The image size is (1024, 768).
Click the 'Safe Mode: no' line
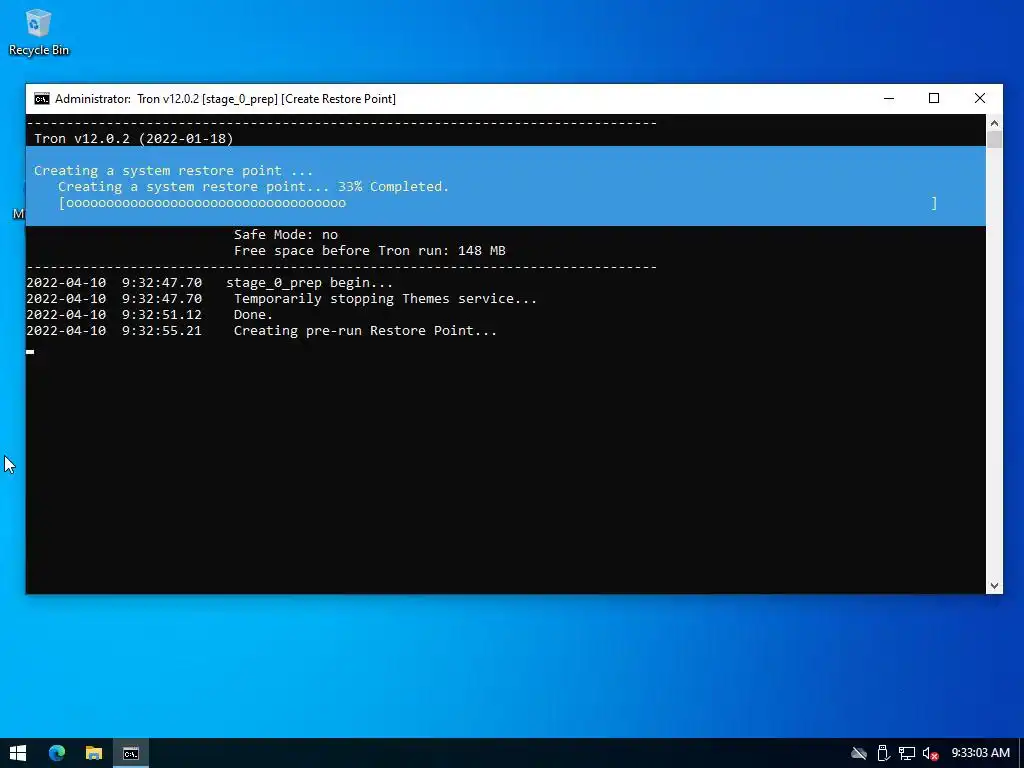[x=285, y=234]
